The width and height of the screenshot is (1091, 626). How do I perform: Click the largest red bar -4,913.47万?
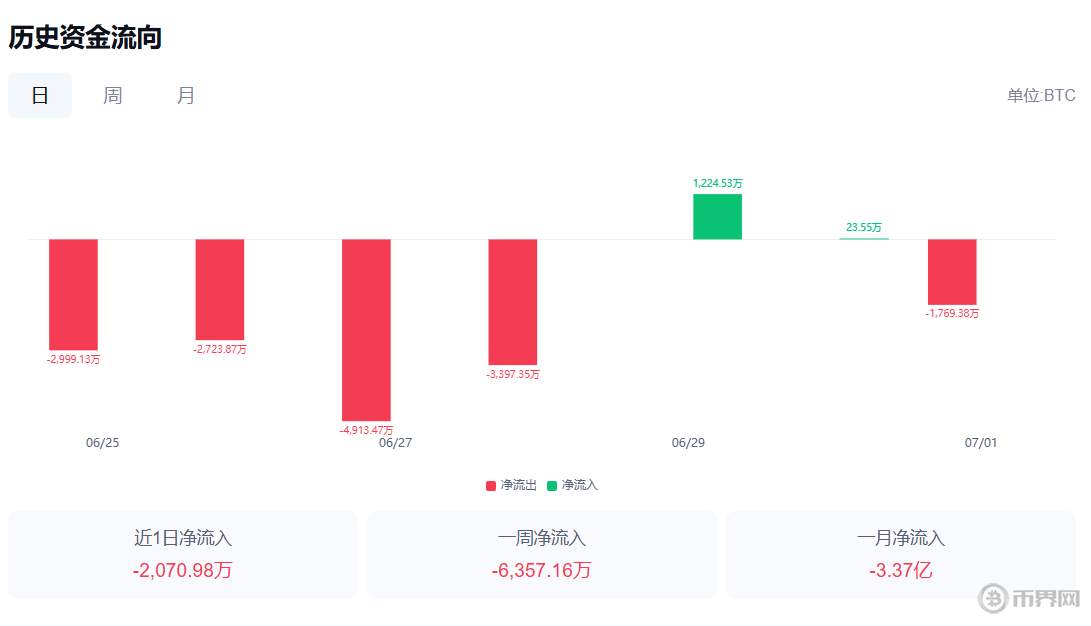click(366, 330)
